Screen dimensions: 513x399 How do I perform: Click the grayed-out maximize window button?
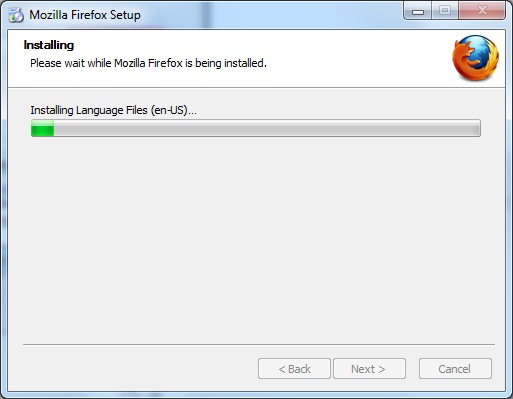point(445,11)
